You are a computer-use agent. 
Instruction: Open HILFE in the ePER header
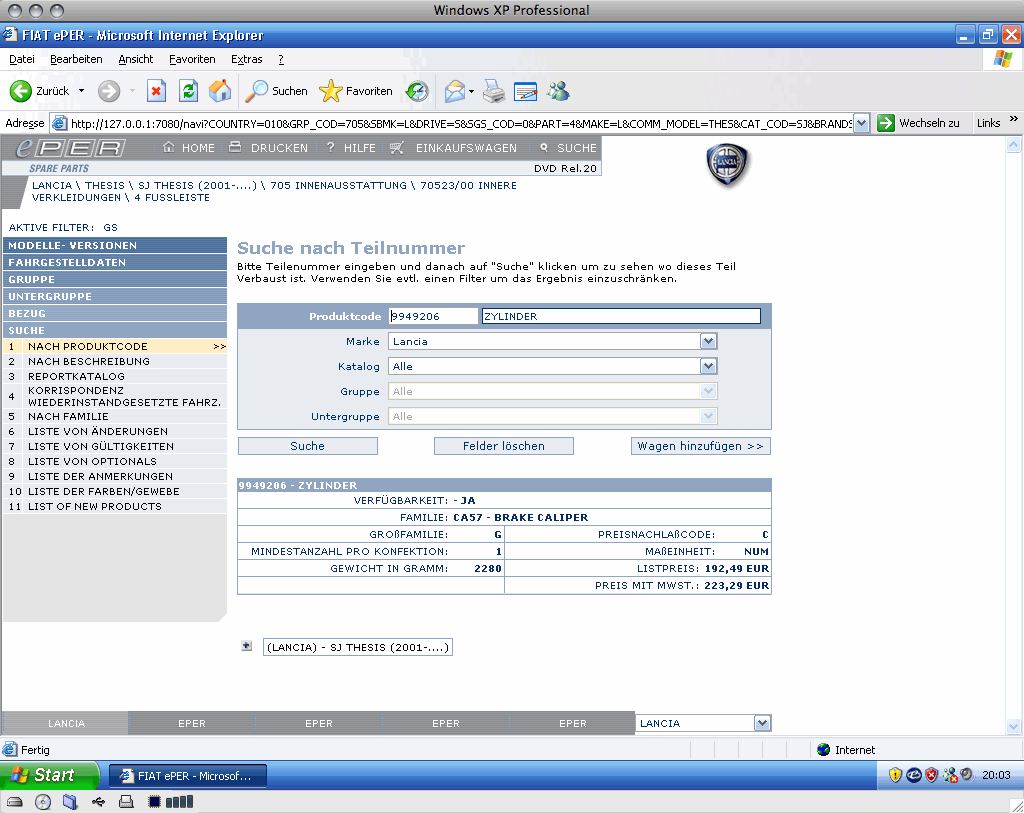(351, 148)
